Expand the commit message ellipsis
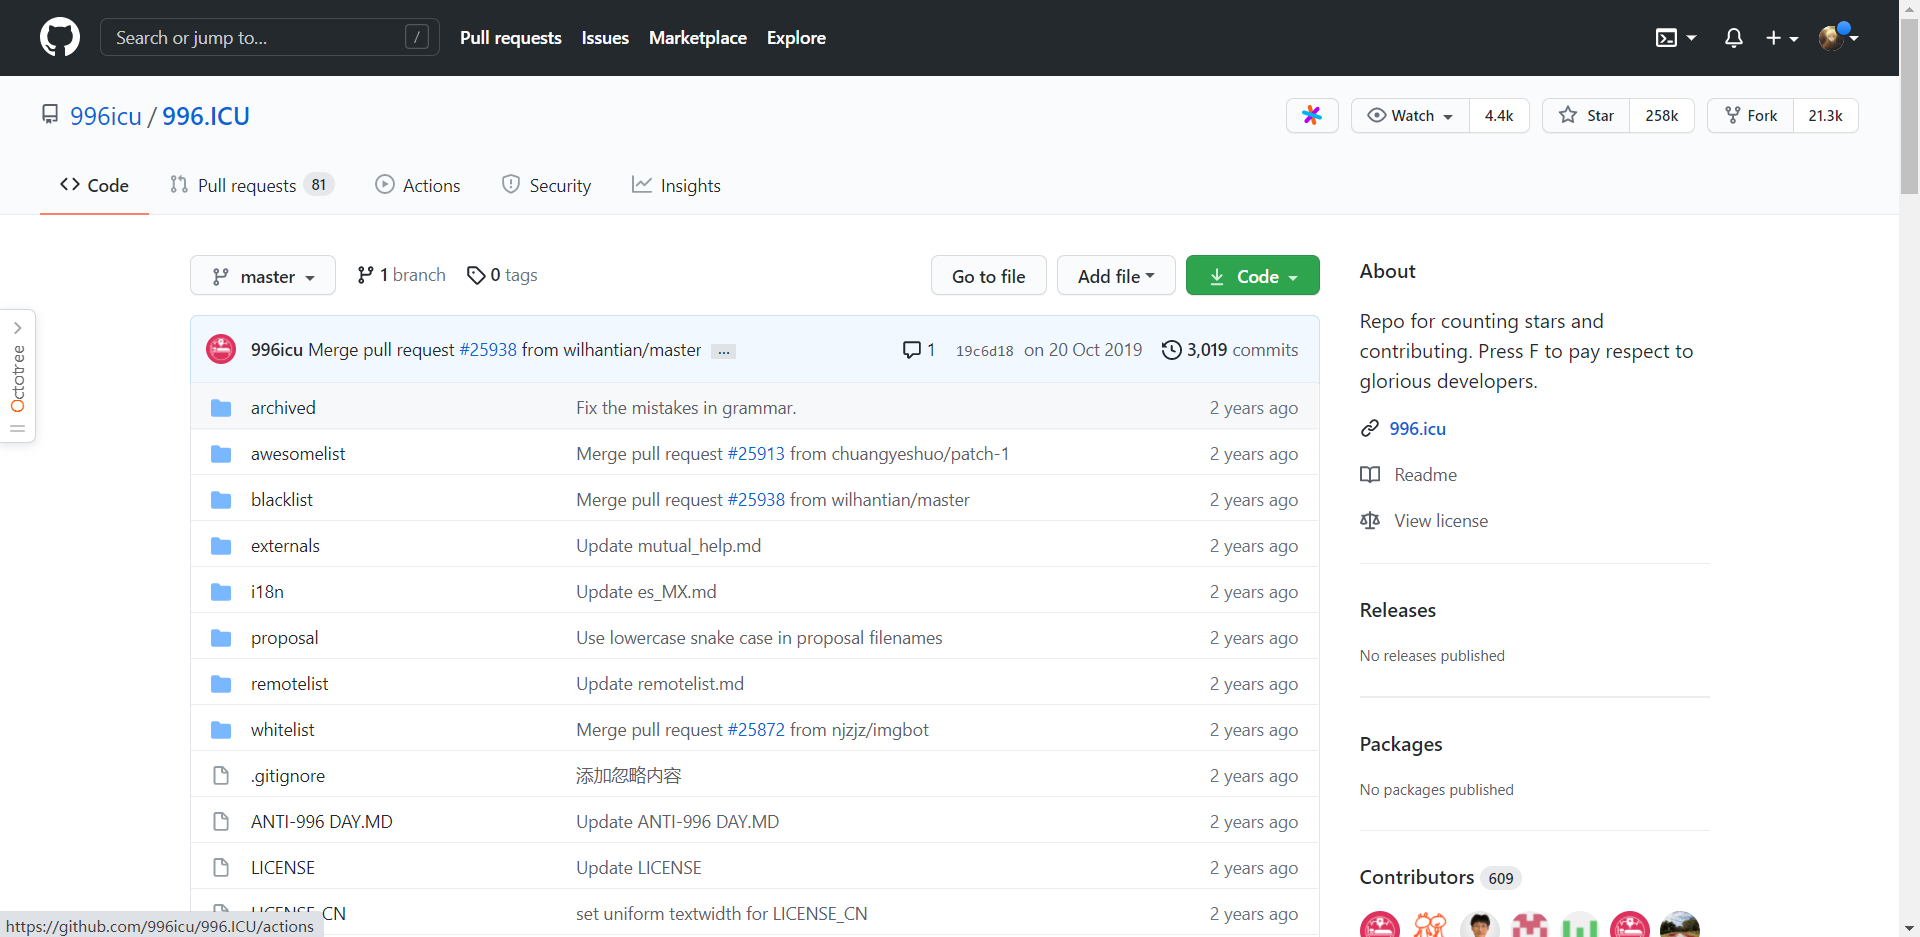 pos(724,351)
